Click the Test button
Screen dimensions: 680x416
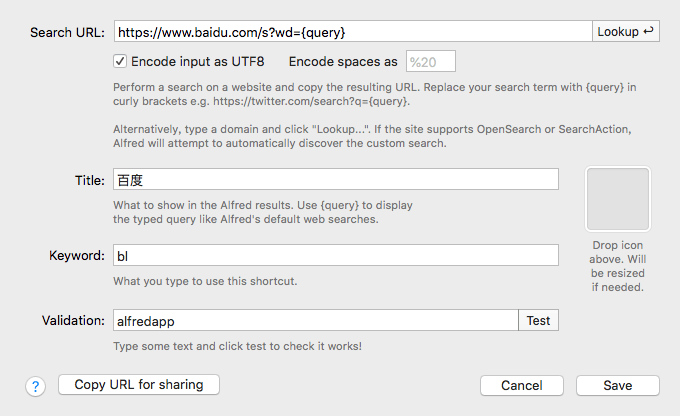coord(538,321)
